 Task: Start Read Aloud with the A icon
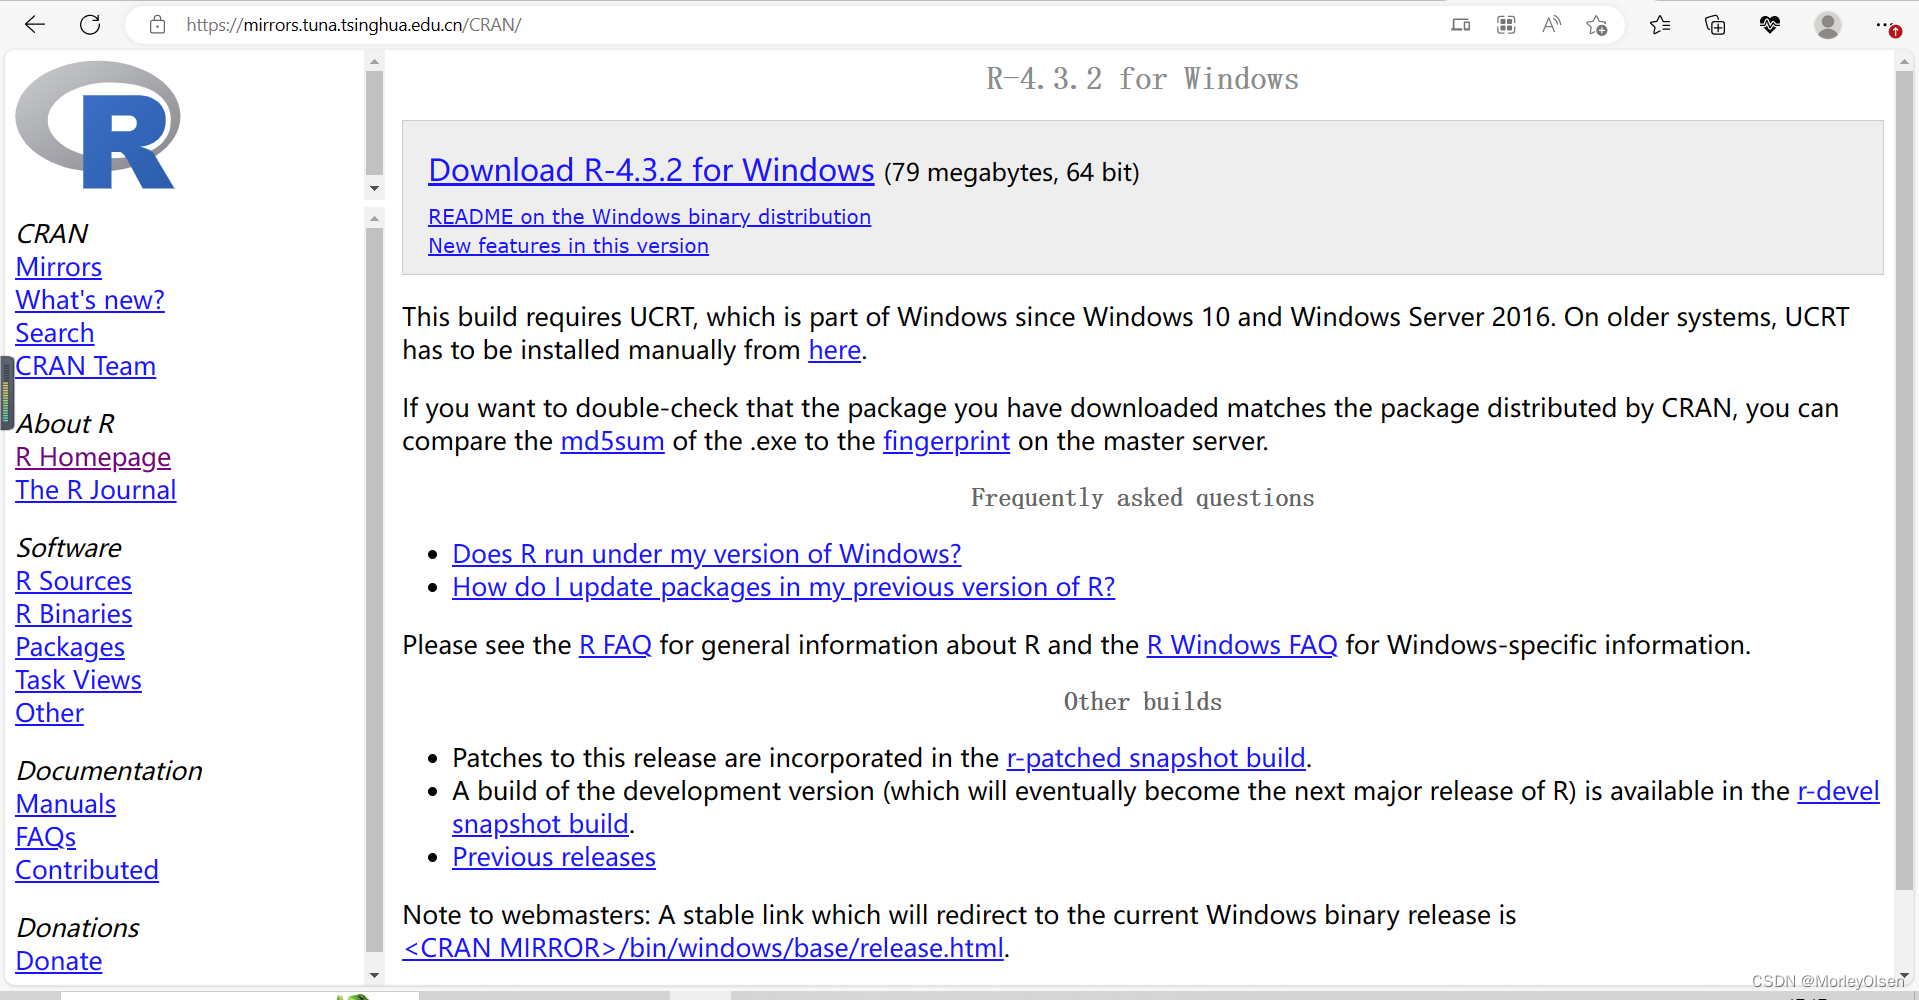click(1551, 25)
